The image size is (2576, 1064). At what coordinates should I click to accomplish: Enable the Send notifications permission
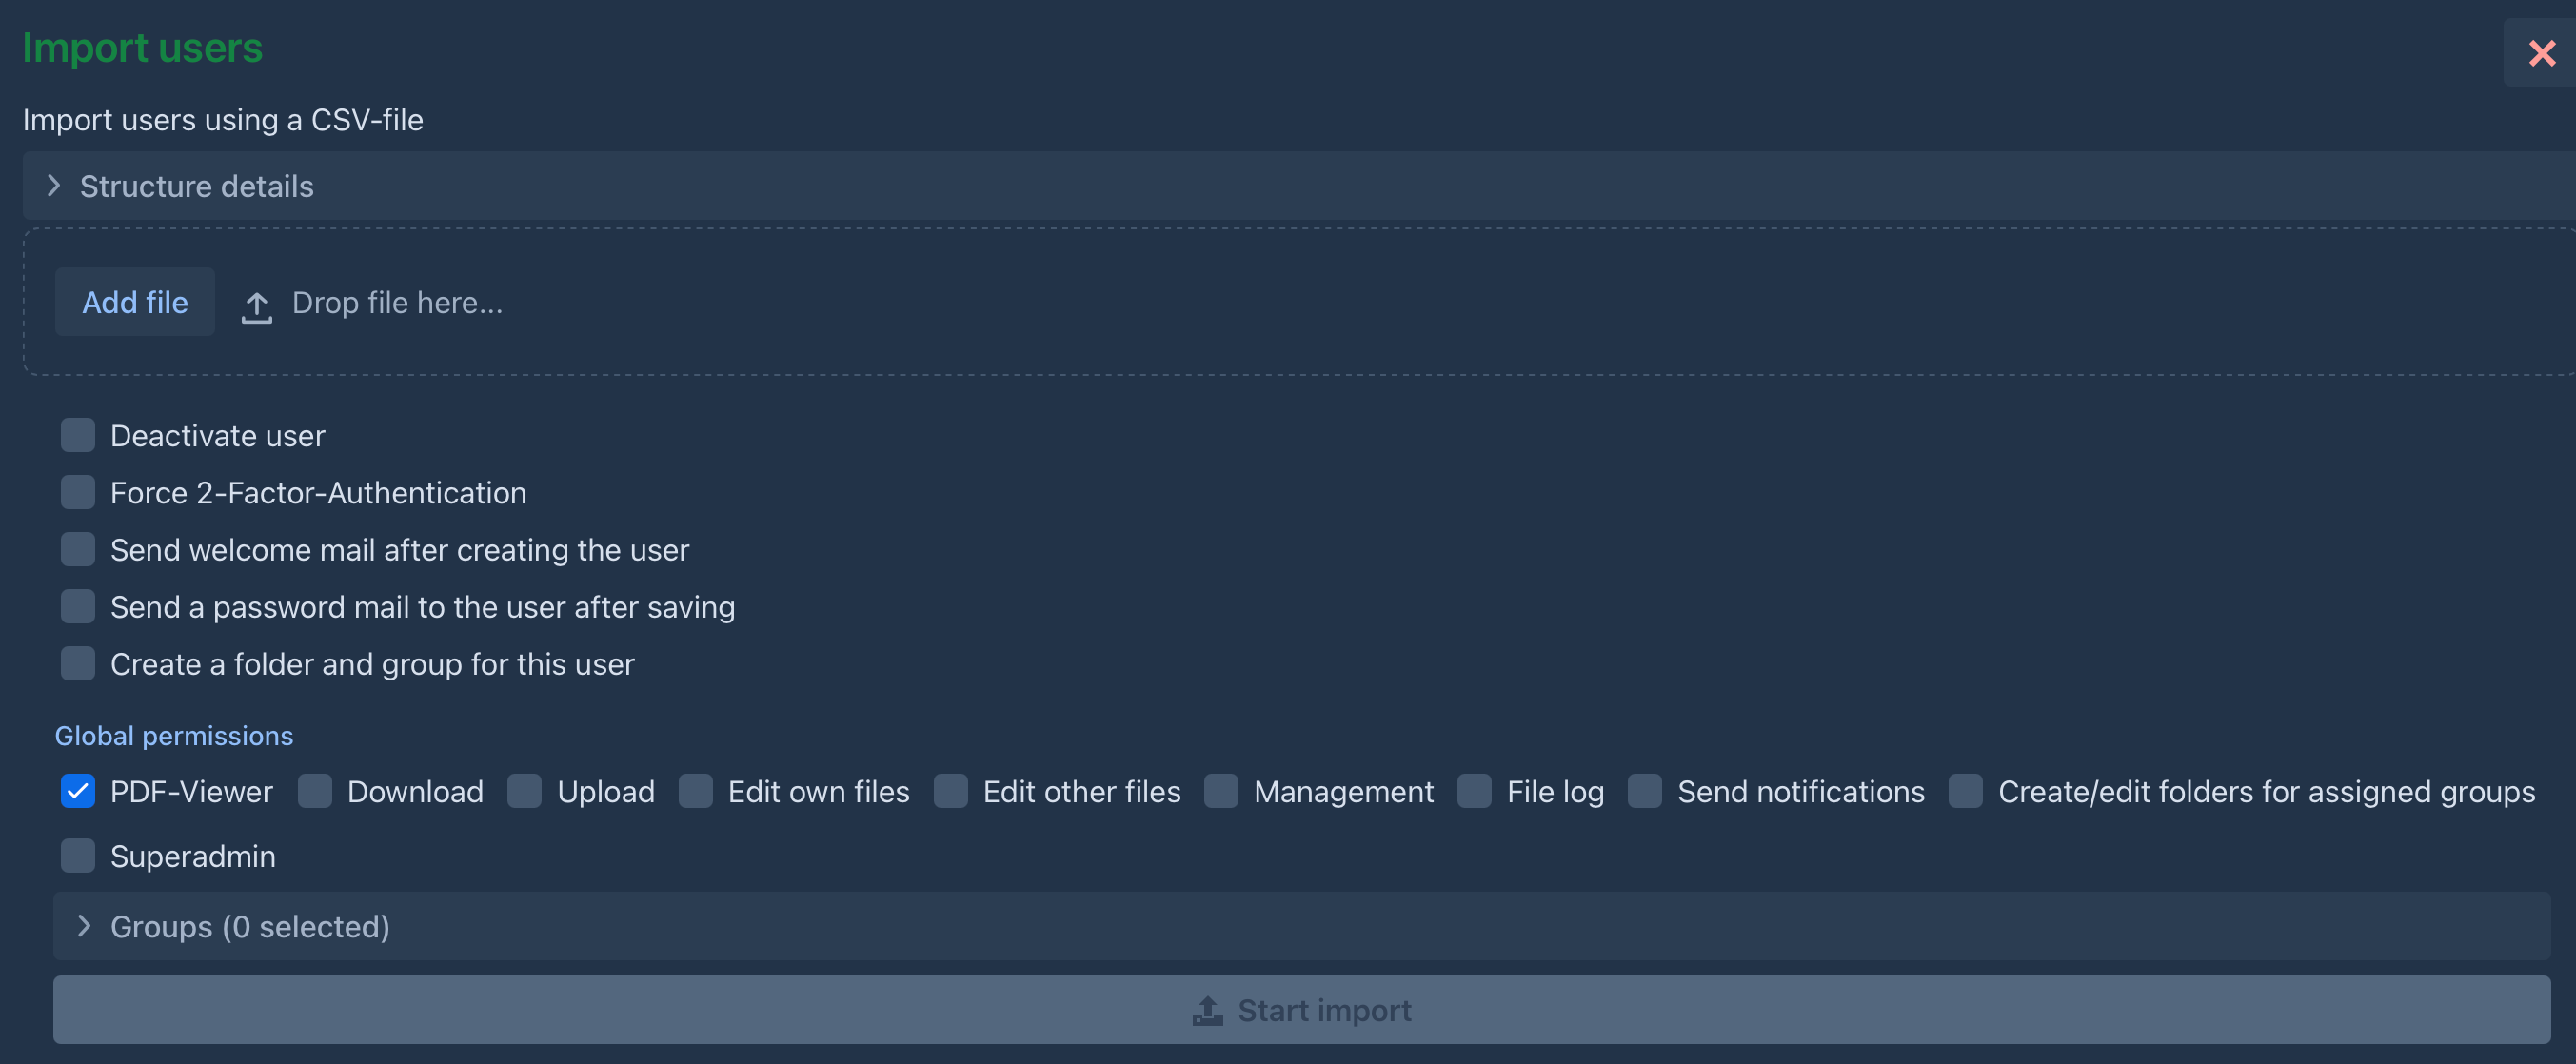click(1645, 791)
